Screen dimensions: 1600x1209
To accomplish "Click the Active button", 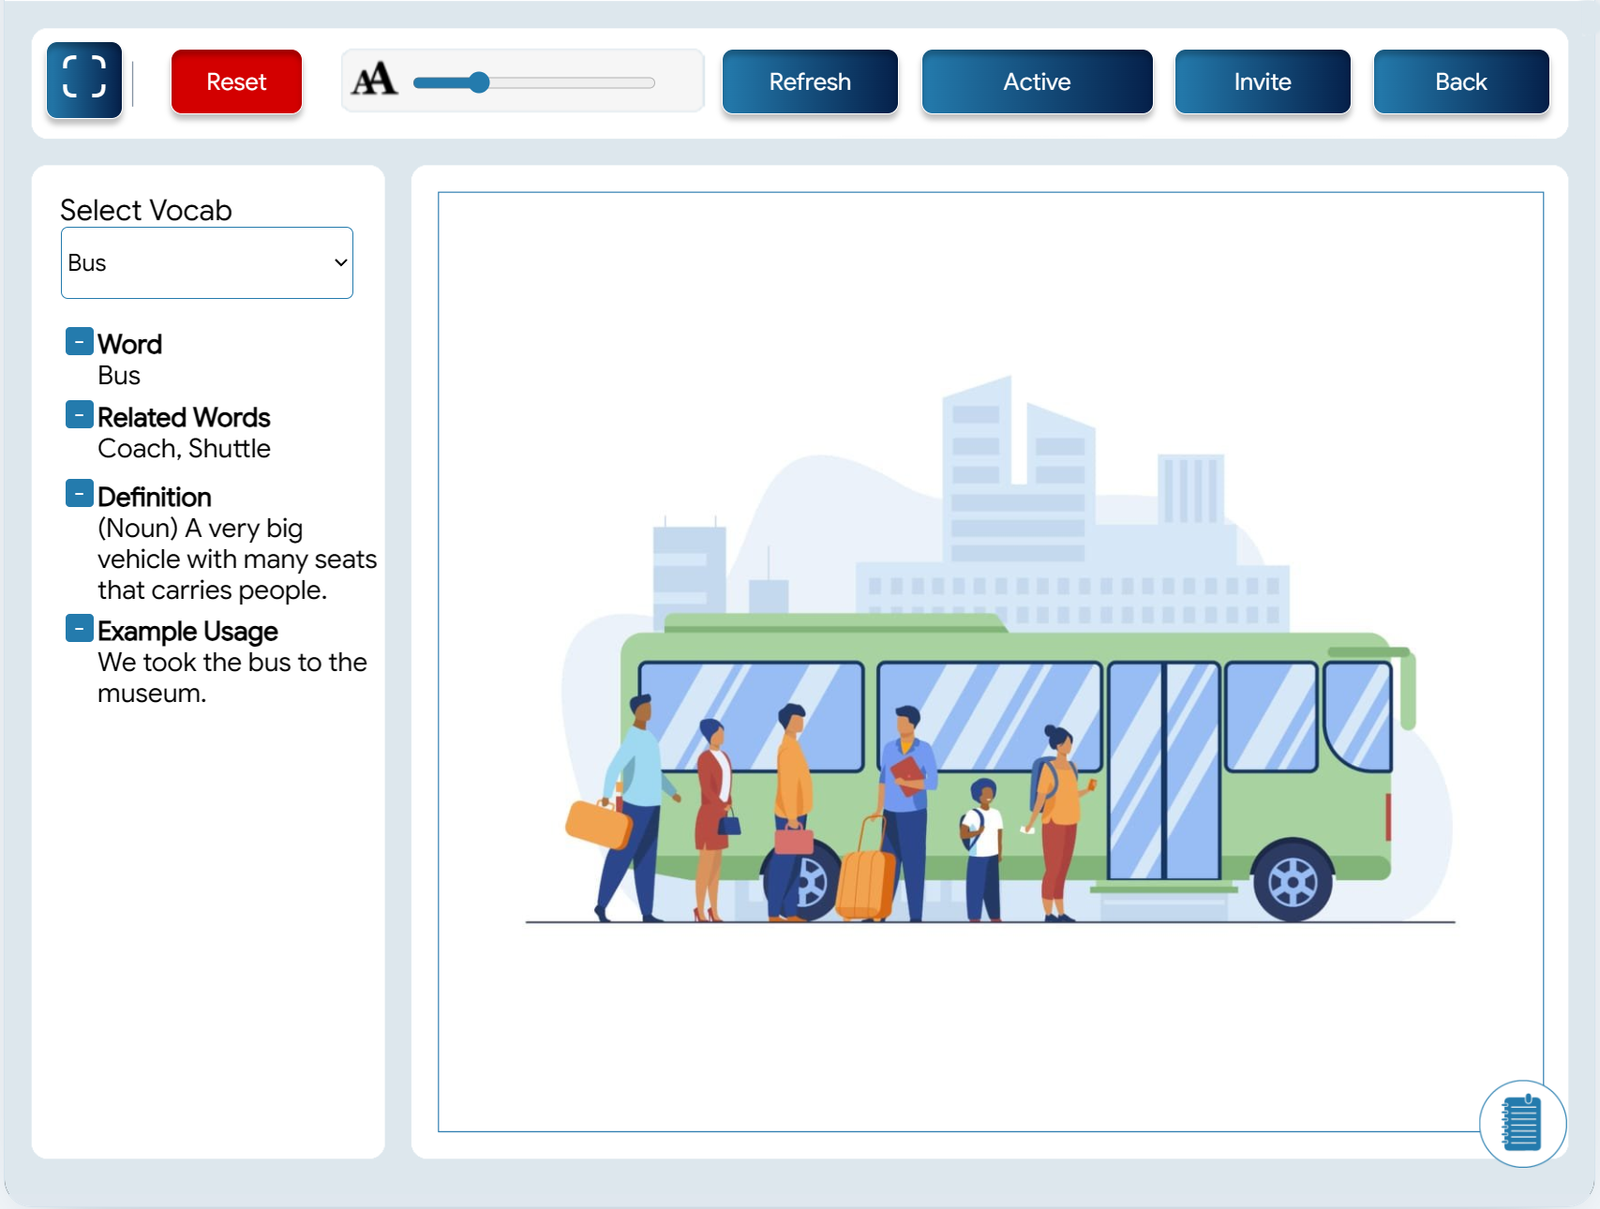I will coord(1037,81).
